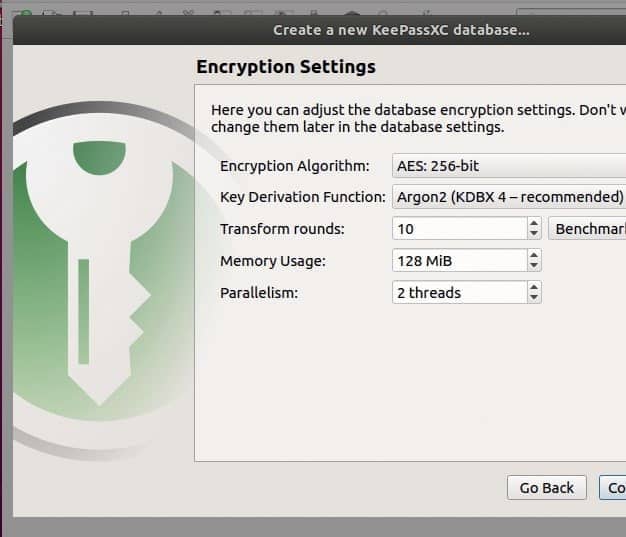
Task: Click the dialog title bar text
Action: (x=401, y=30)
